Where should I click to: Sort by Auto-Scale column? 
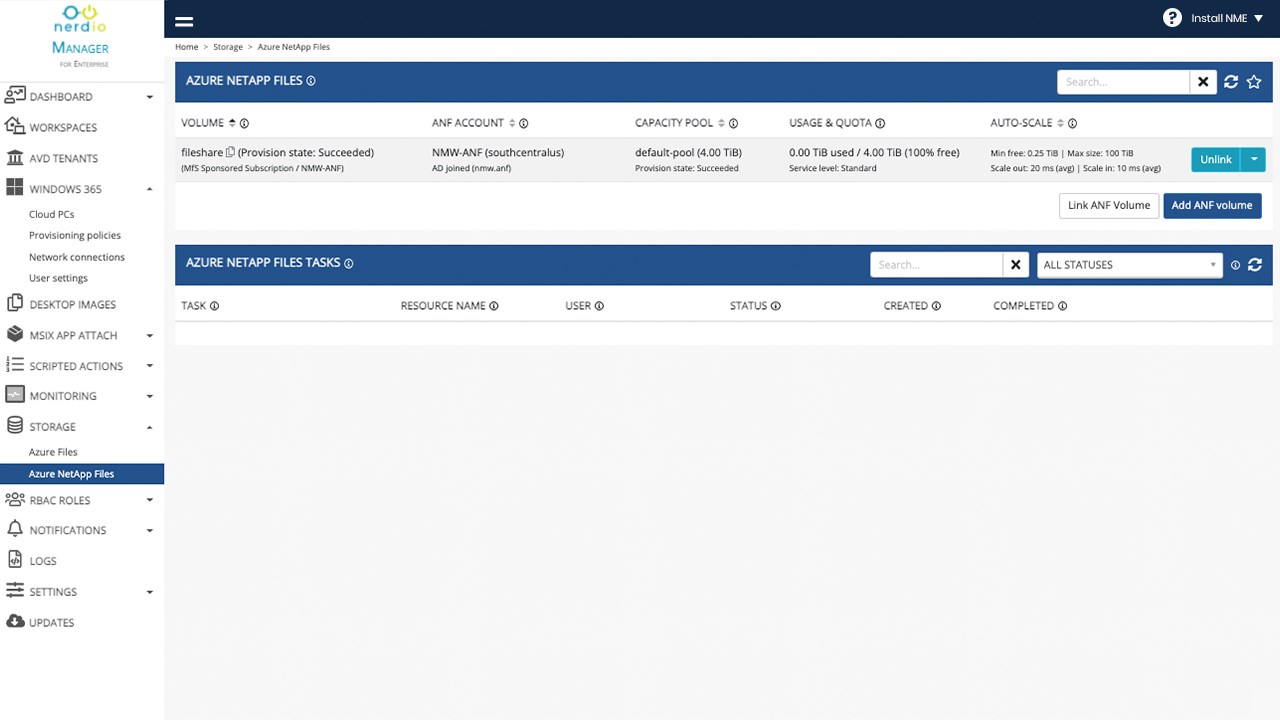click(x=1060, y=123)
